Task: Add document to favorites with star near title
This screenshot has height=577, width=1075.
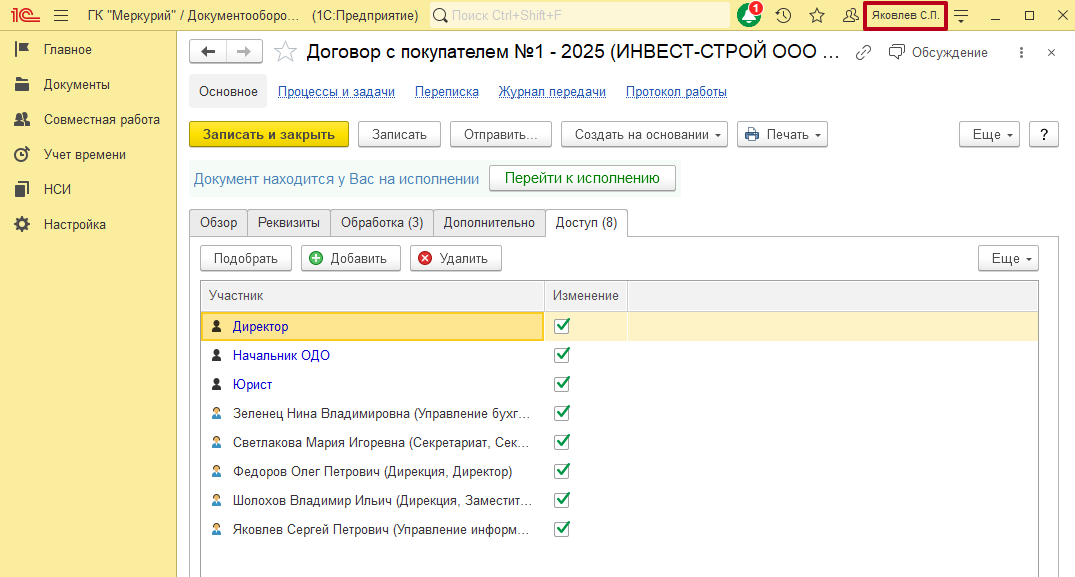Action: click(285, 52)
